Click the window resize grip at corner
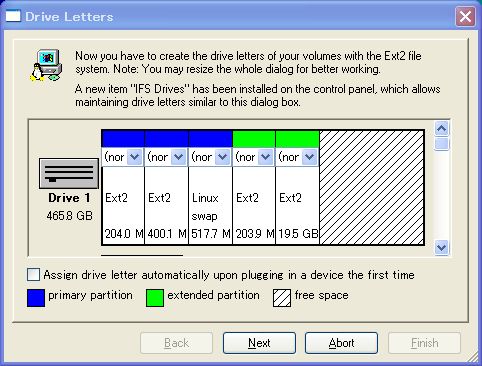482x366 pixels. pyautogui.click(x=472, y=357)
